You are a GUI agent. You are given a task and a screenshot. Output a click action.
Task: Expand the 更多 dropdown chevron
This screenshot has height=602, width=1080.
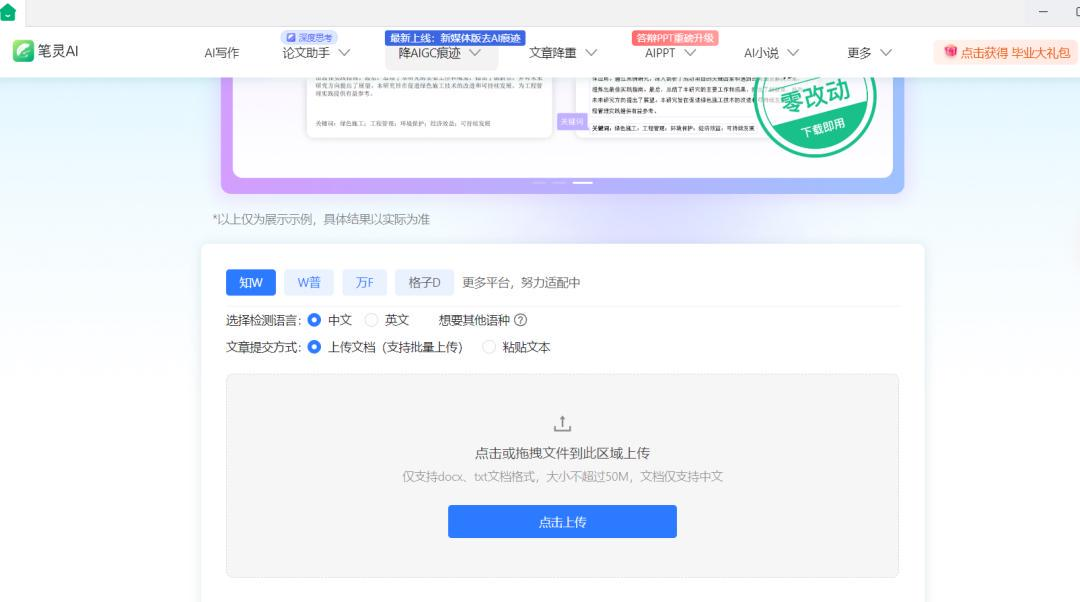point(886,53)
